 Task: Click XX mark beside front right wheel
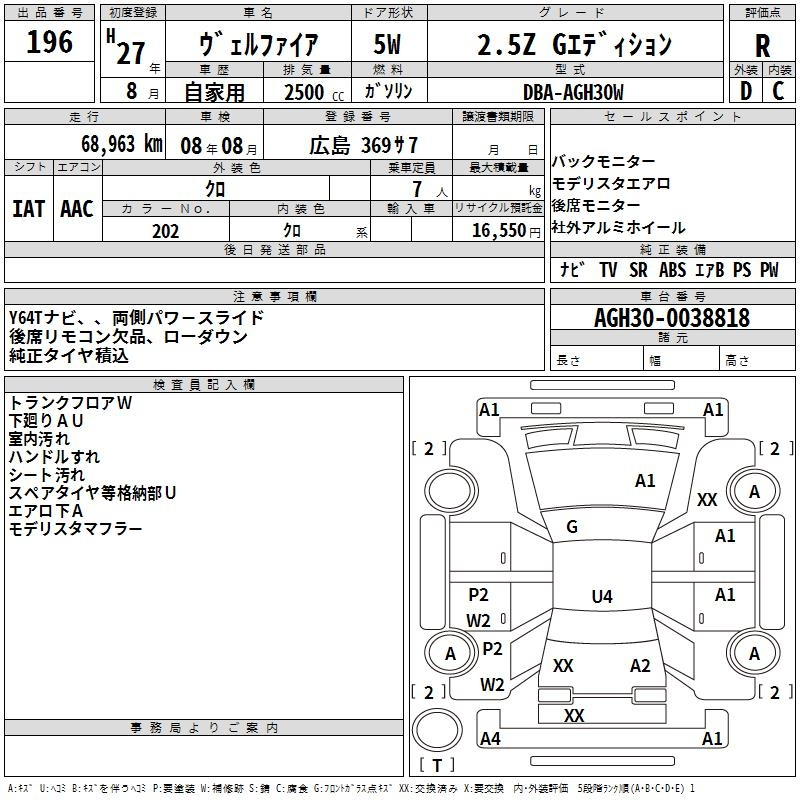(707, 499)
